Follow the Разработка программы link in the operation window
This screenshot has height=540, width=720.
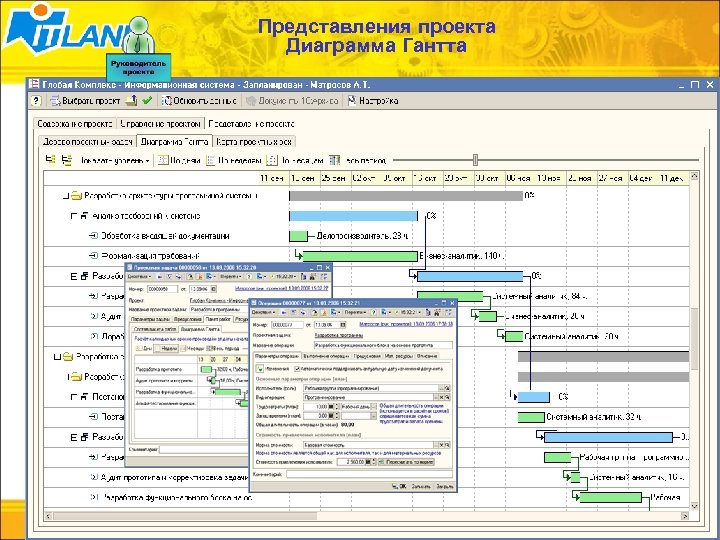338,336
